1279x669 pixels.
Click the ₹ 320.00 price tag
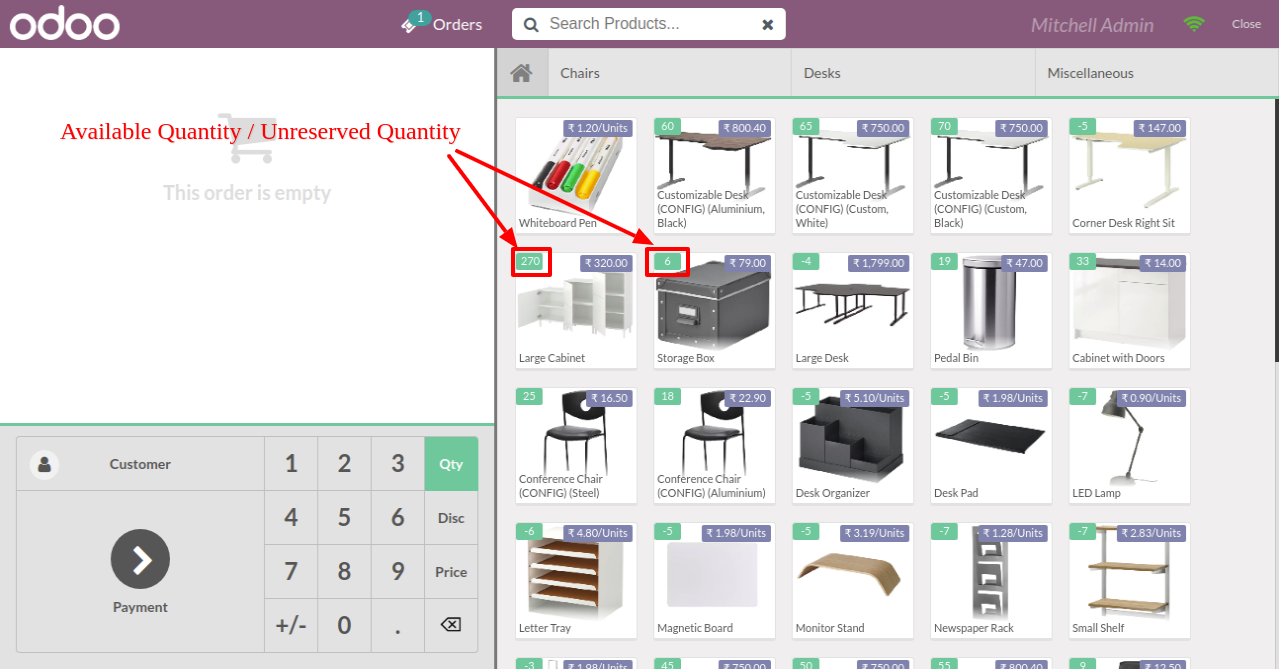(x=606, y=263)
